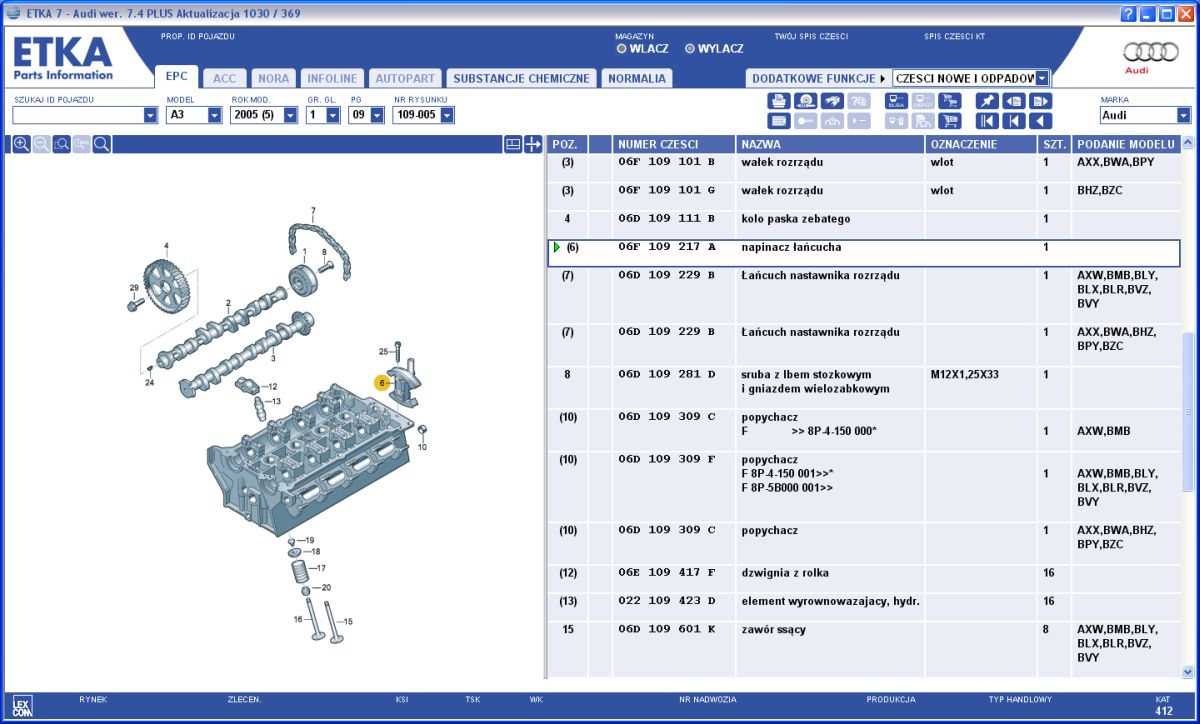Click the world map market icon
1200x724 pixels.
click(x=832, y=101)
